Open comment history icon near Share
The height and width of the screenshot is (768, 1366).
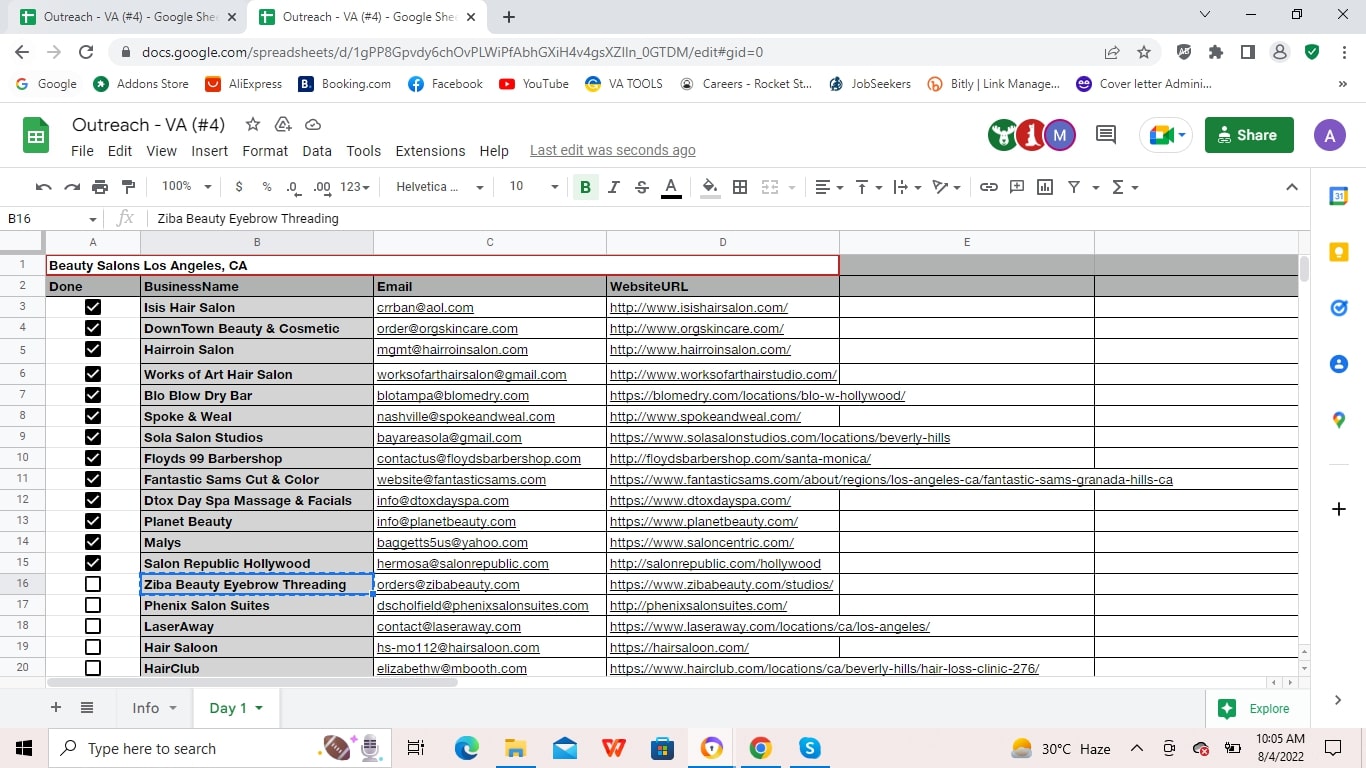(x=1106, y=135)
